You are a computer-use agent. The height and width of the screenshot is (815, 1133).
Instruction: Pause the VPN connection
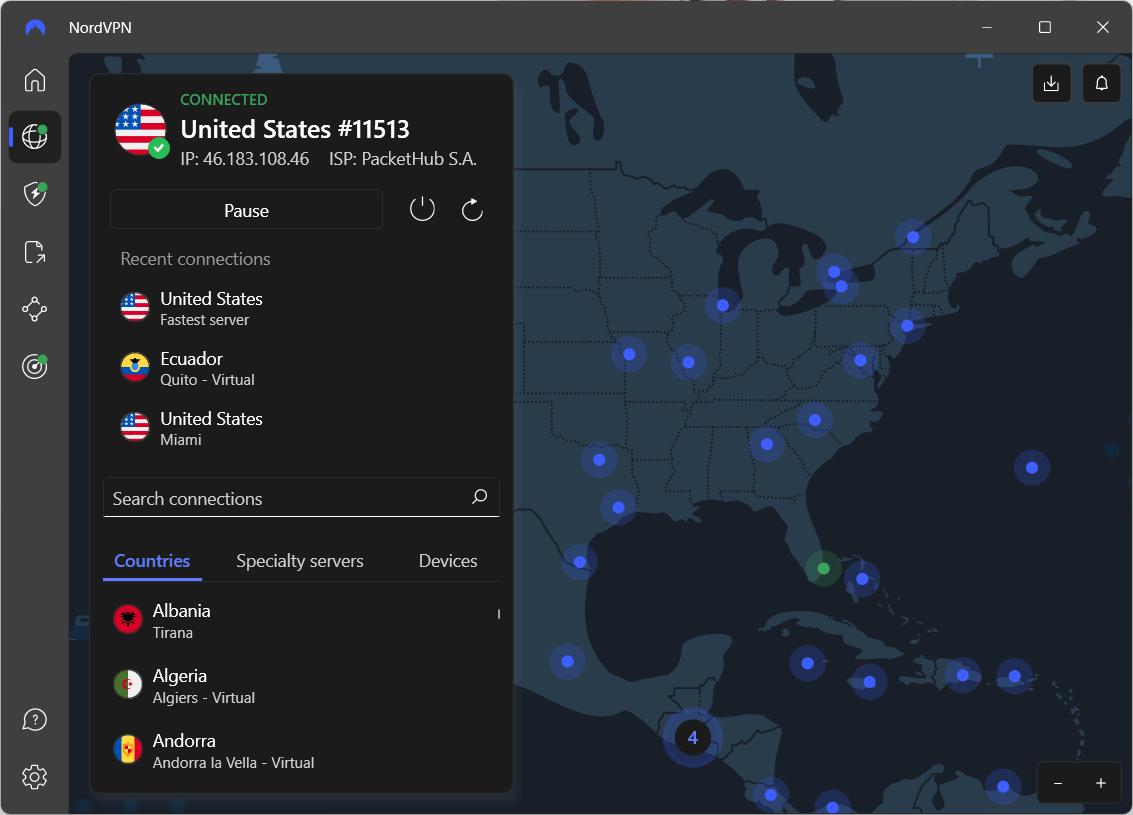(x=246, y=210)
